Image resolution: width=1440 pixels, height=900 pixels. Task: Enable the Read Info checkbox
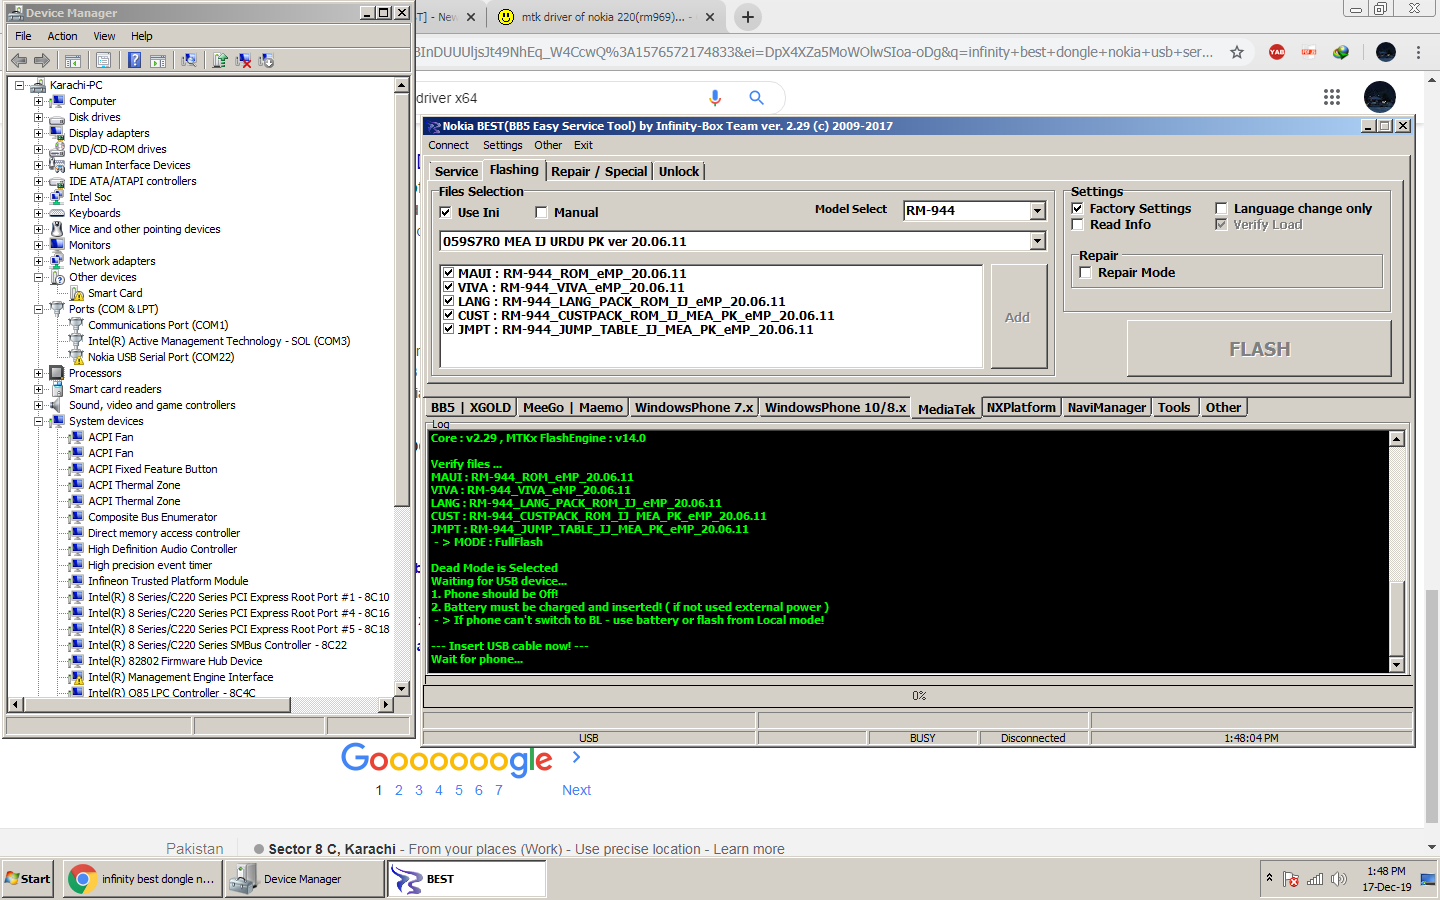(1077, 225)
